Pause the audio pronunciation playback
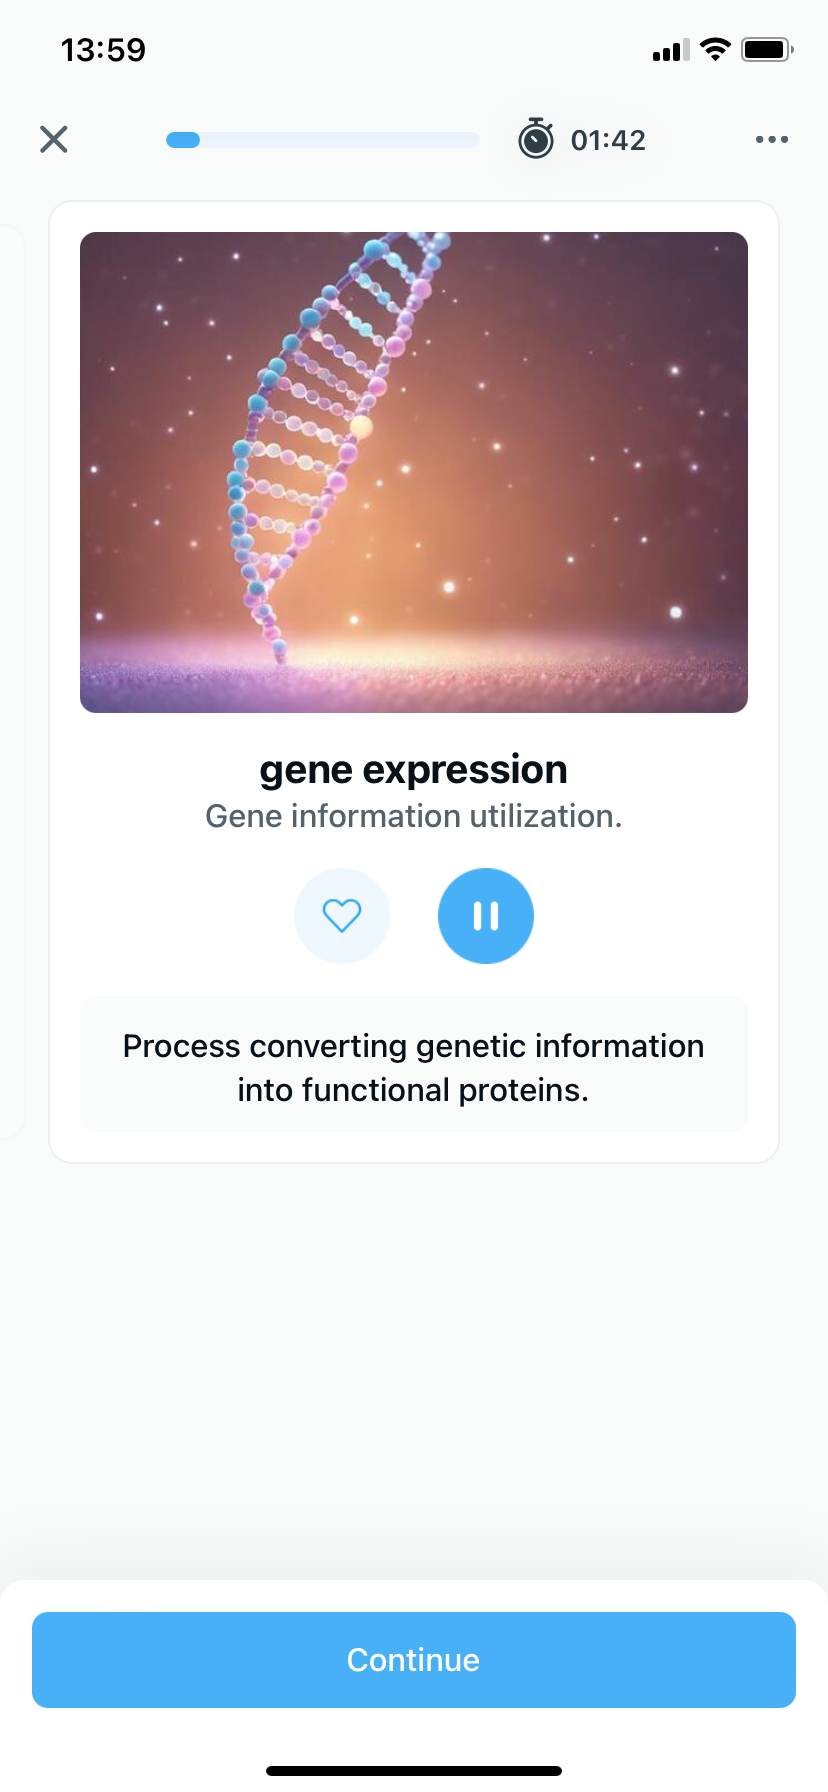Viewport: 828px width, 1792px height. click(x=486, y=915)
